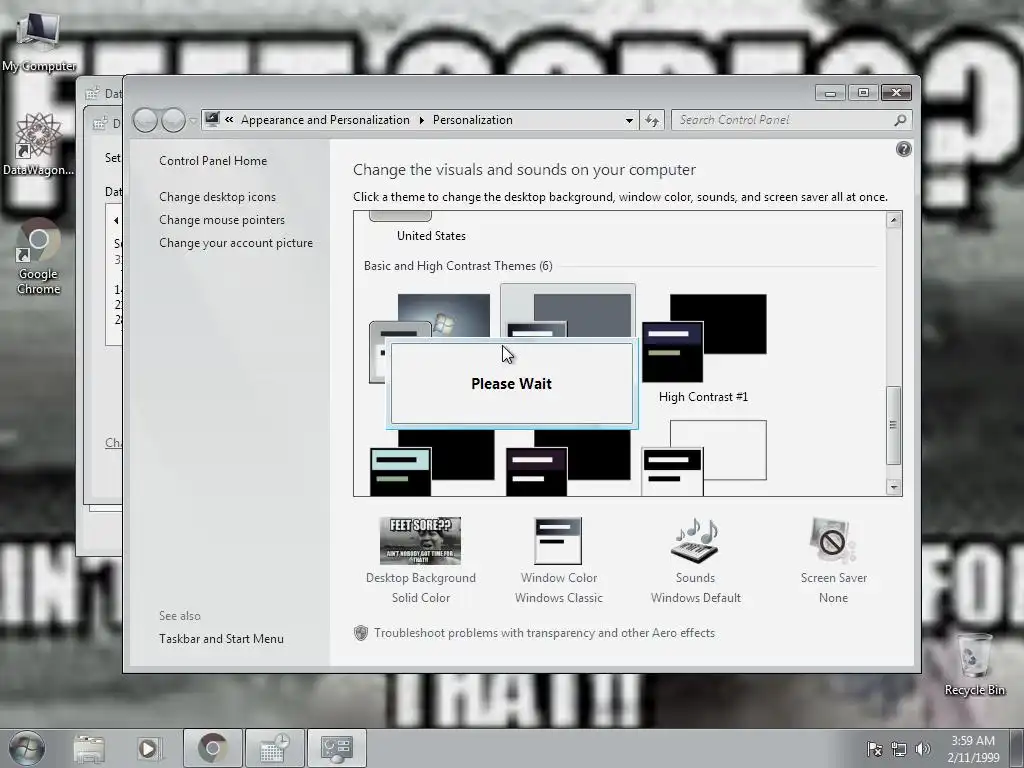1024x768 pixels.
Task: Click the volume speaker tray icon
Action: (x=923, y=749)
